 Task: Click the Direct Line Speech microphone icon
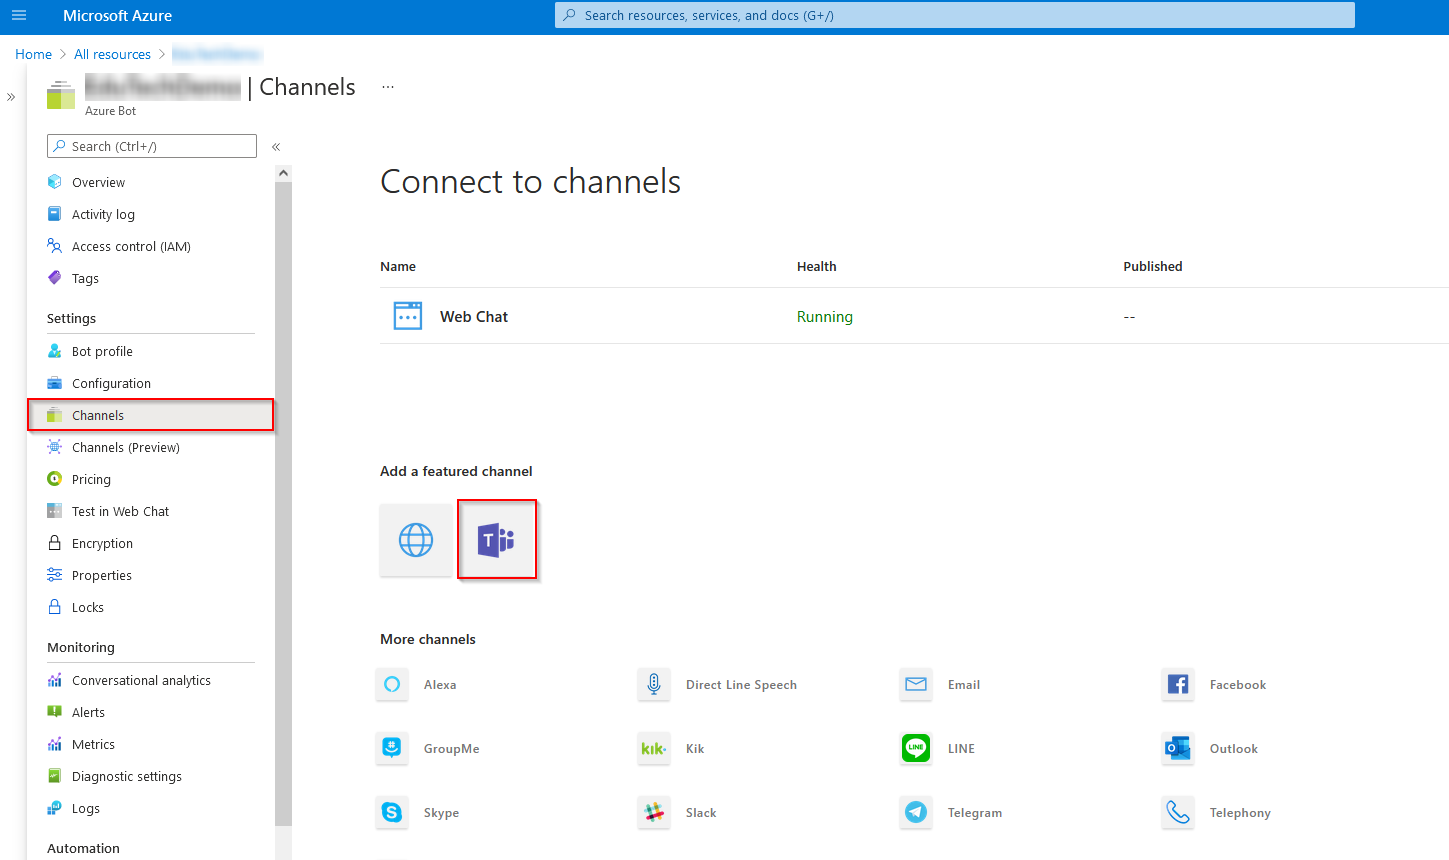(654, 684)
